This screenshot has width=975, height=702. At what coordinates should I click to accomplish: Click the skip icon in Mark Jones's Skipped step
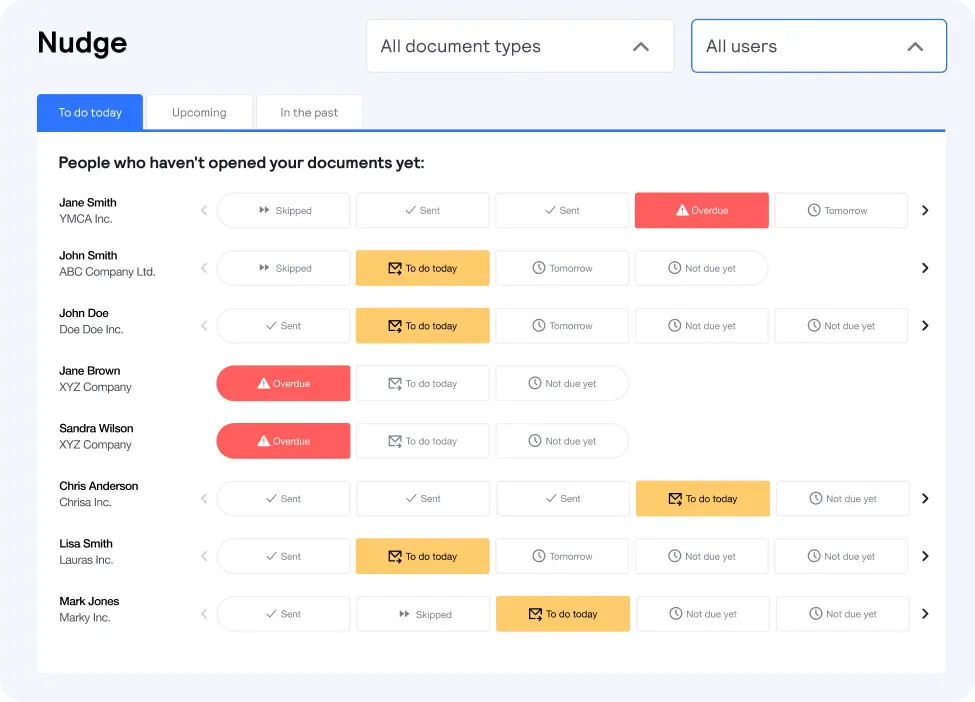(405, 614)
